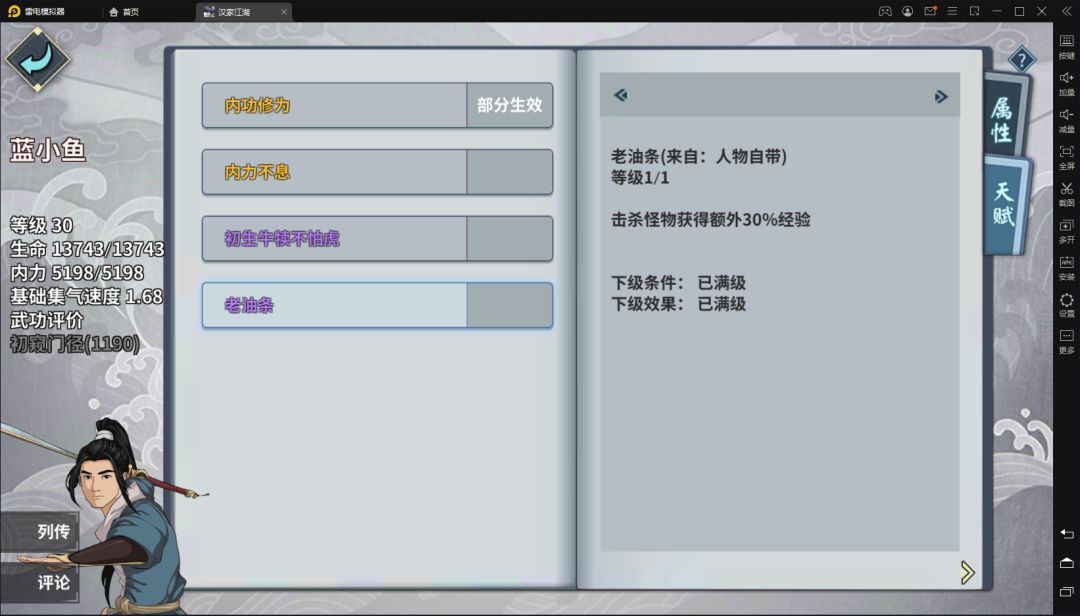
Task: Open the user account icon in title bar
Action: pos(908,11)
